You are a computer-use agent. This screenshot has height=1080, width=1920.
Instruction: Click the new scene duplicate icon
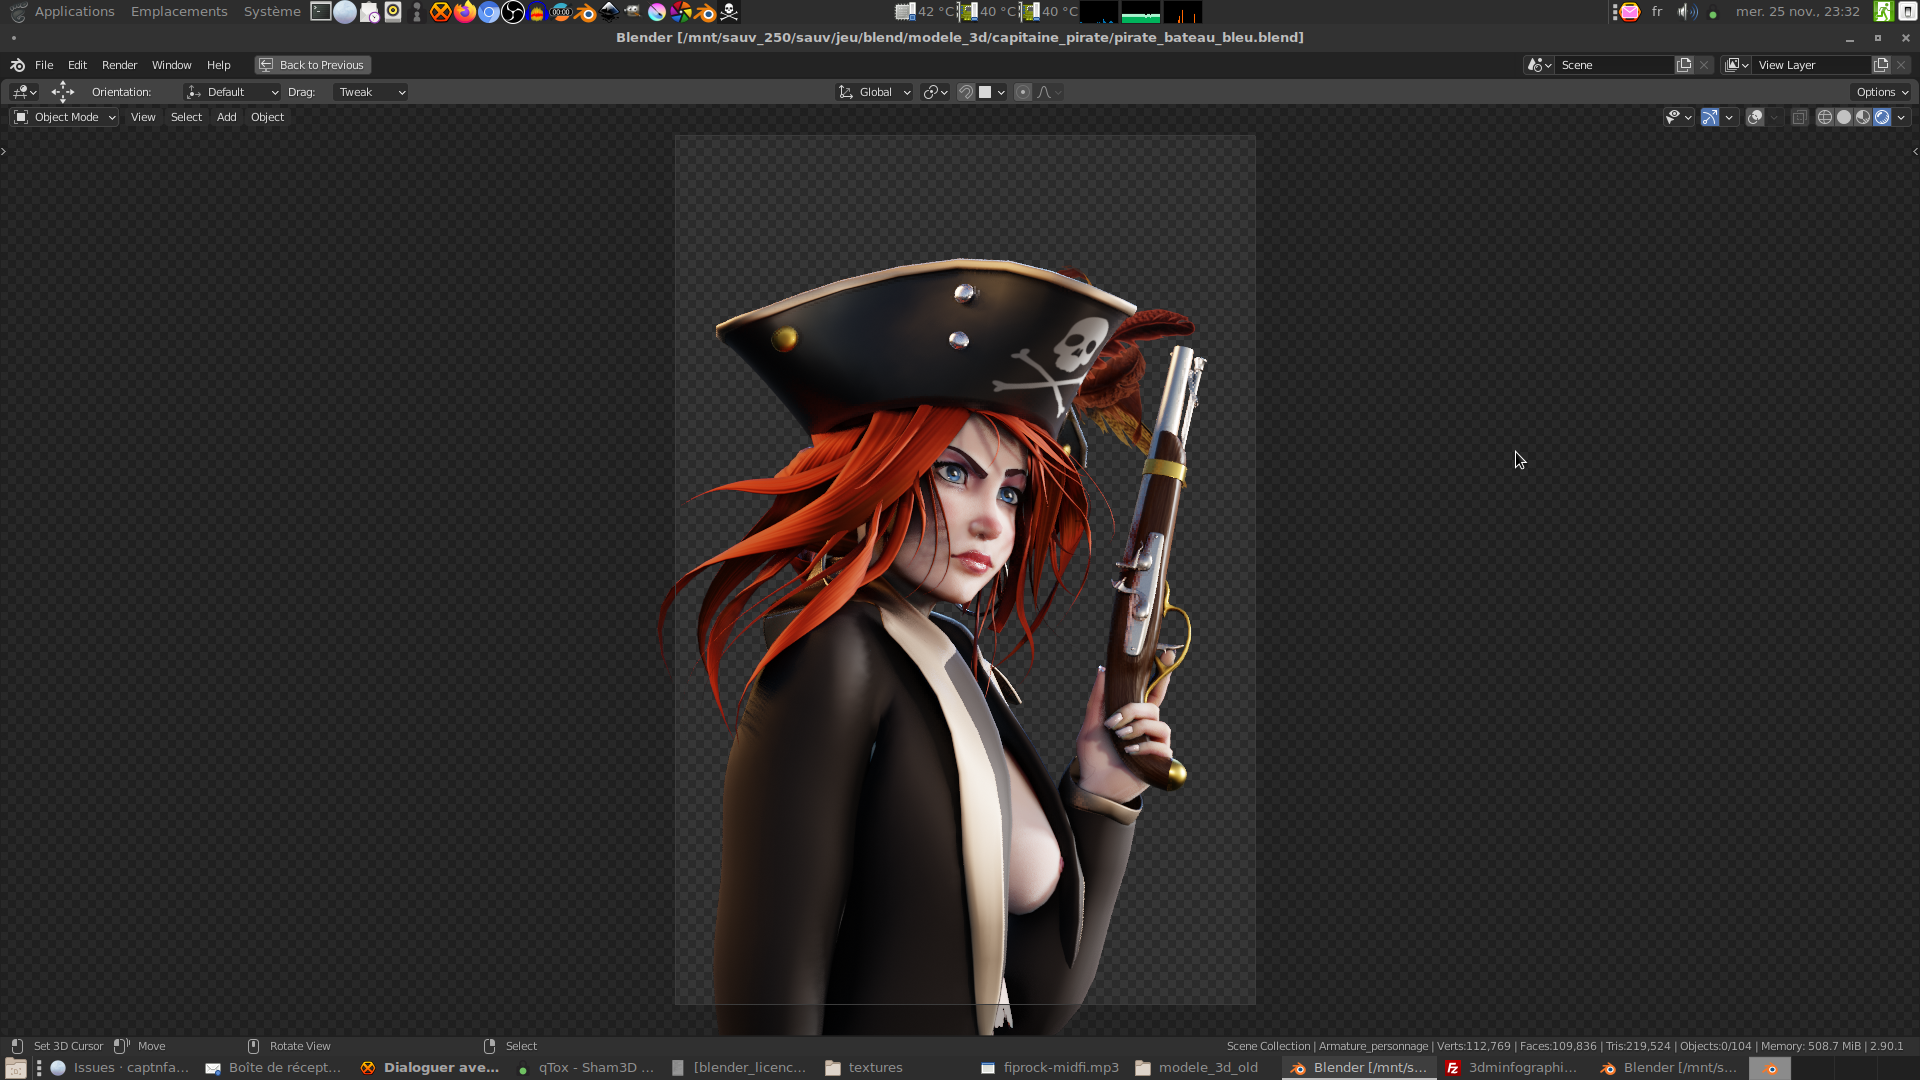click(x=1684, y=65)
